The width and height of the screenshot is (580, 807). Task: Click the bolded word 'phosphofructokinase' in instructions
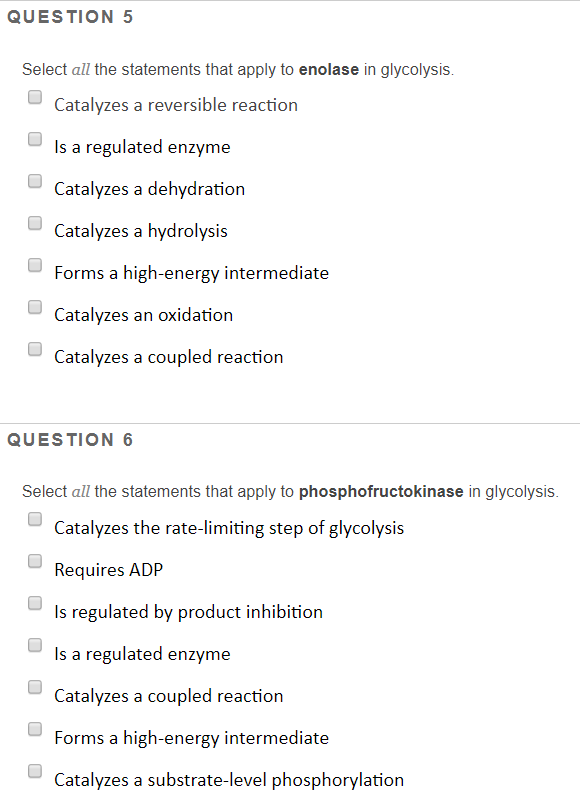381,491
